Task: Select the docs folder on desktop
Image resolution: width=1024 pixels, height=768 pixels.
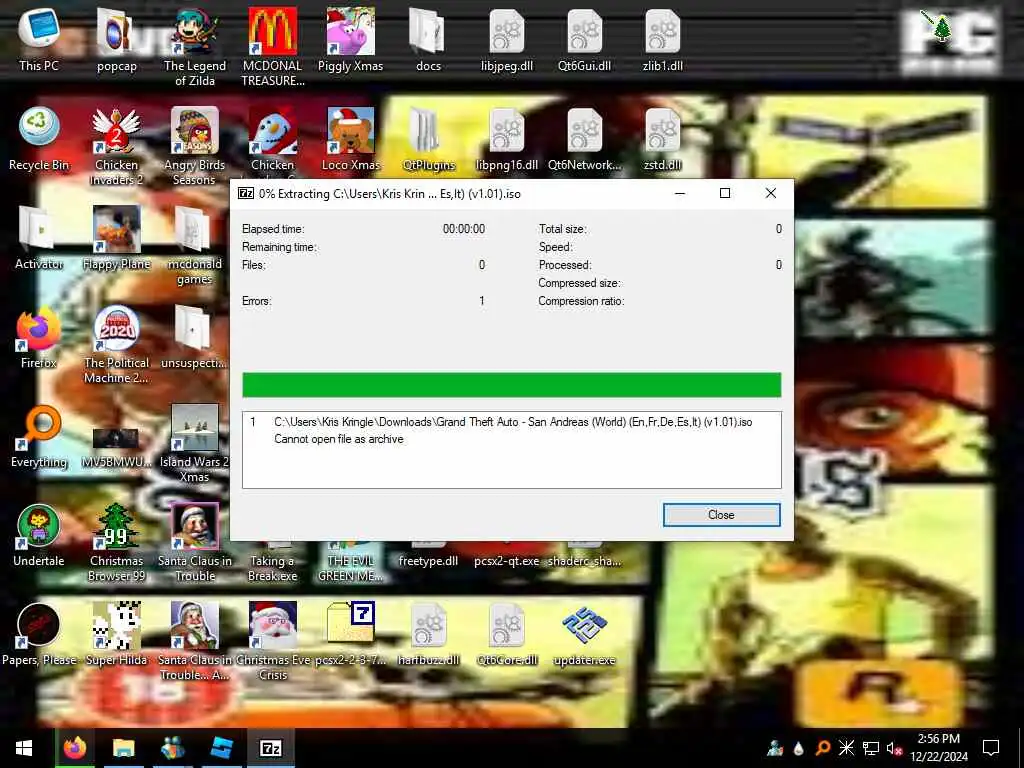Action: [428, 39]
